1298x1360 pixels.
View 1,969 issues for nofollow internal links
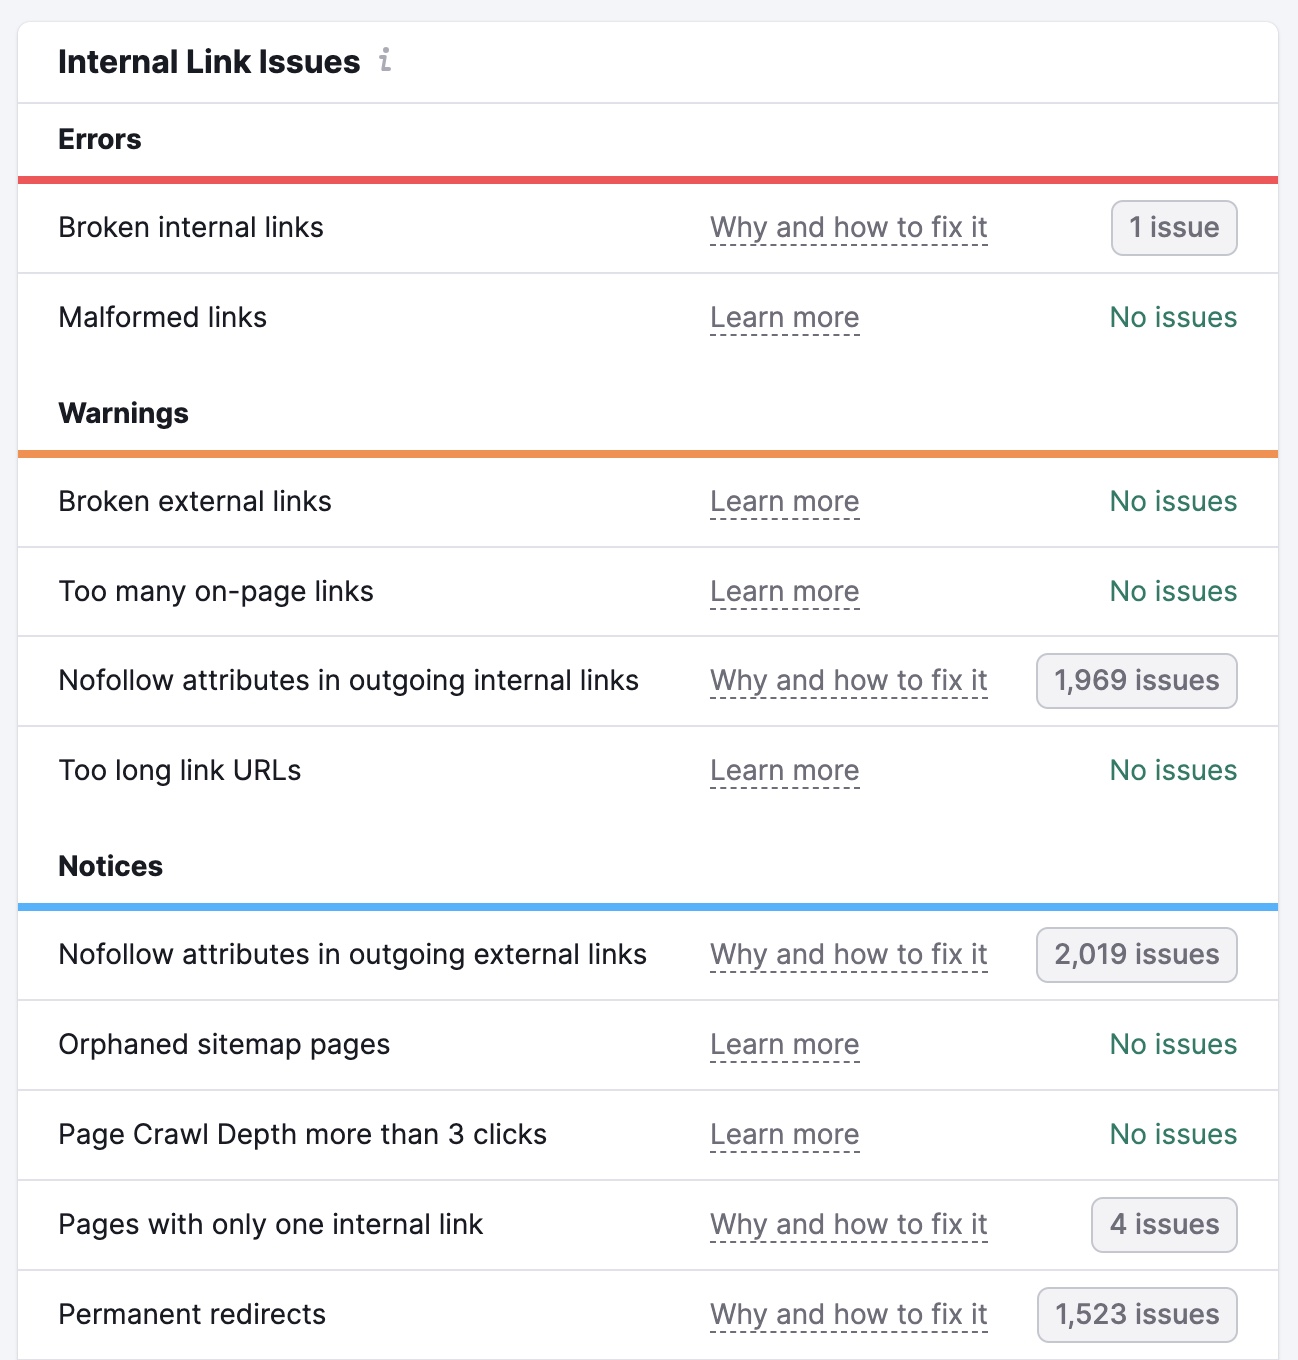click(x=1136, y=680)
